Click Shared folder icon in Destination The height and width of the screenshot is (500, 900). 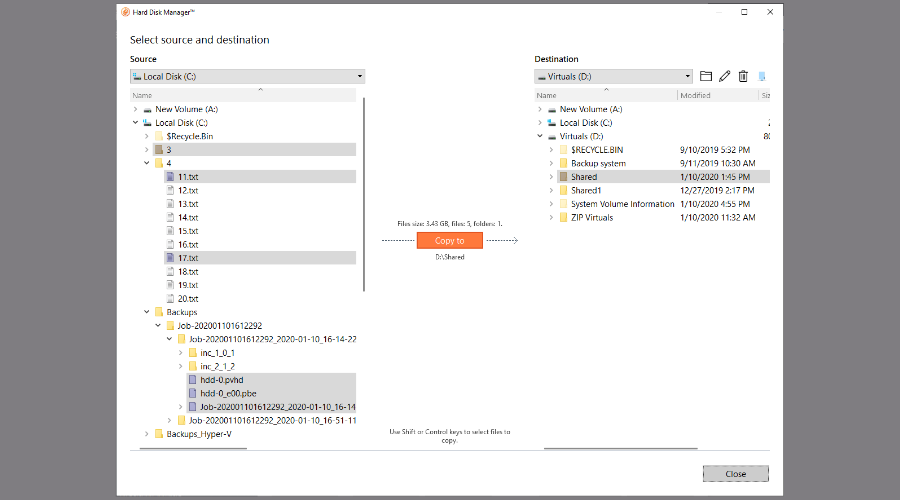point(564,177)
